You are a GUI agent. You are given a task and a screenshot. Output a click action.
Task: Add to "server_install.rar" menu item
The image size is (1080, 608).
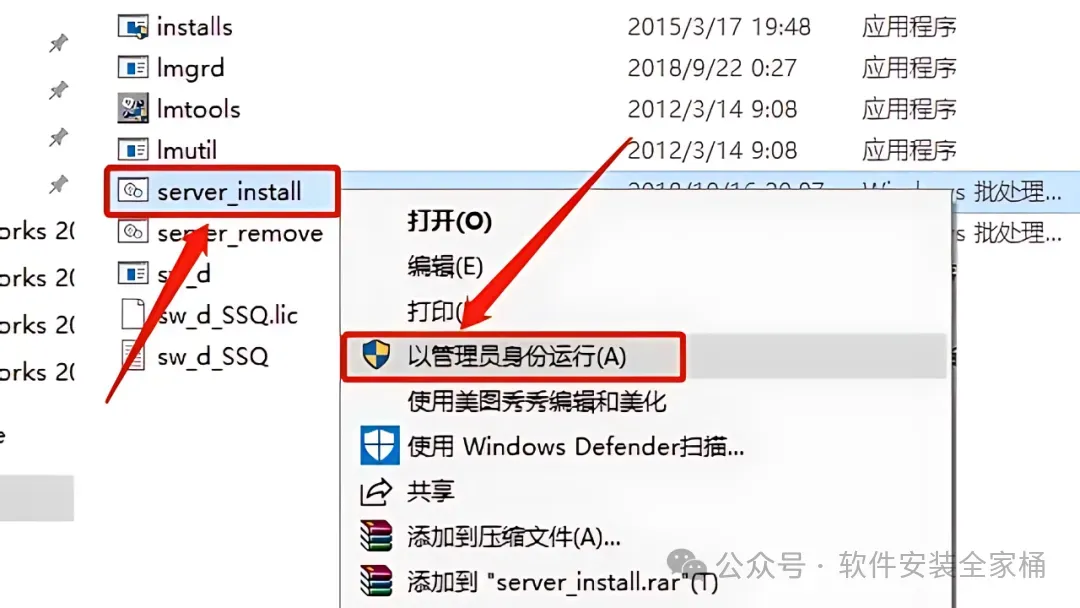pos(563,583)
